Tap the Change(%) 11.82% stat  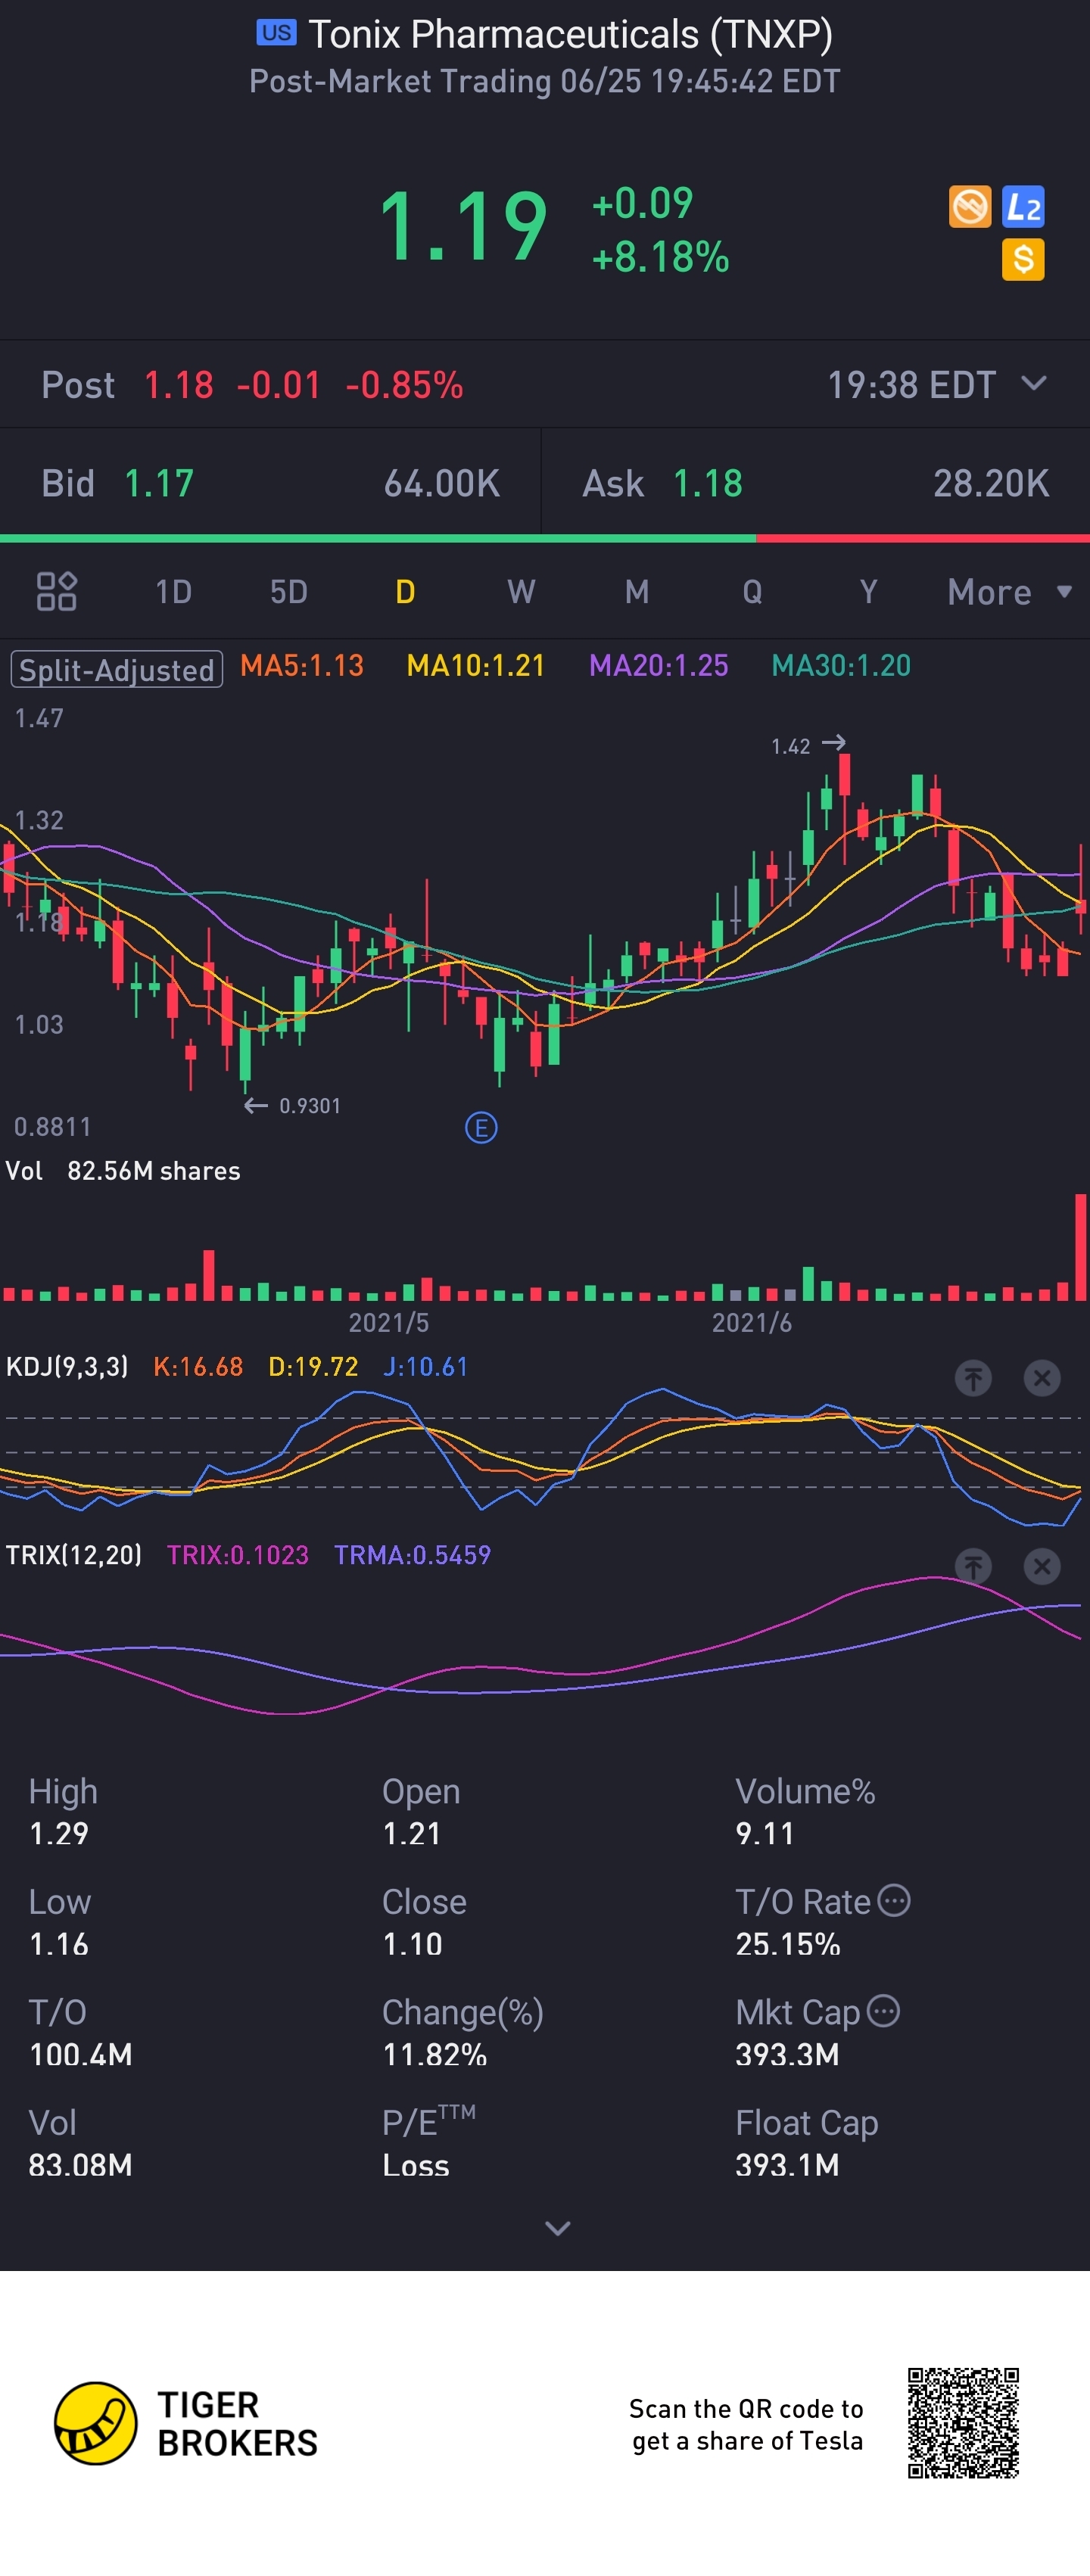click(x=462, y=2033)
